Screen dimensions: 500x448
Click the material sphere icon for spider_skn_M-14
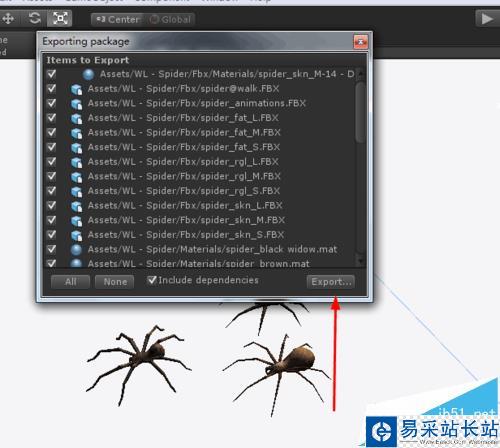point(88,74)
